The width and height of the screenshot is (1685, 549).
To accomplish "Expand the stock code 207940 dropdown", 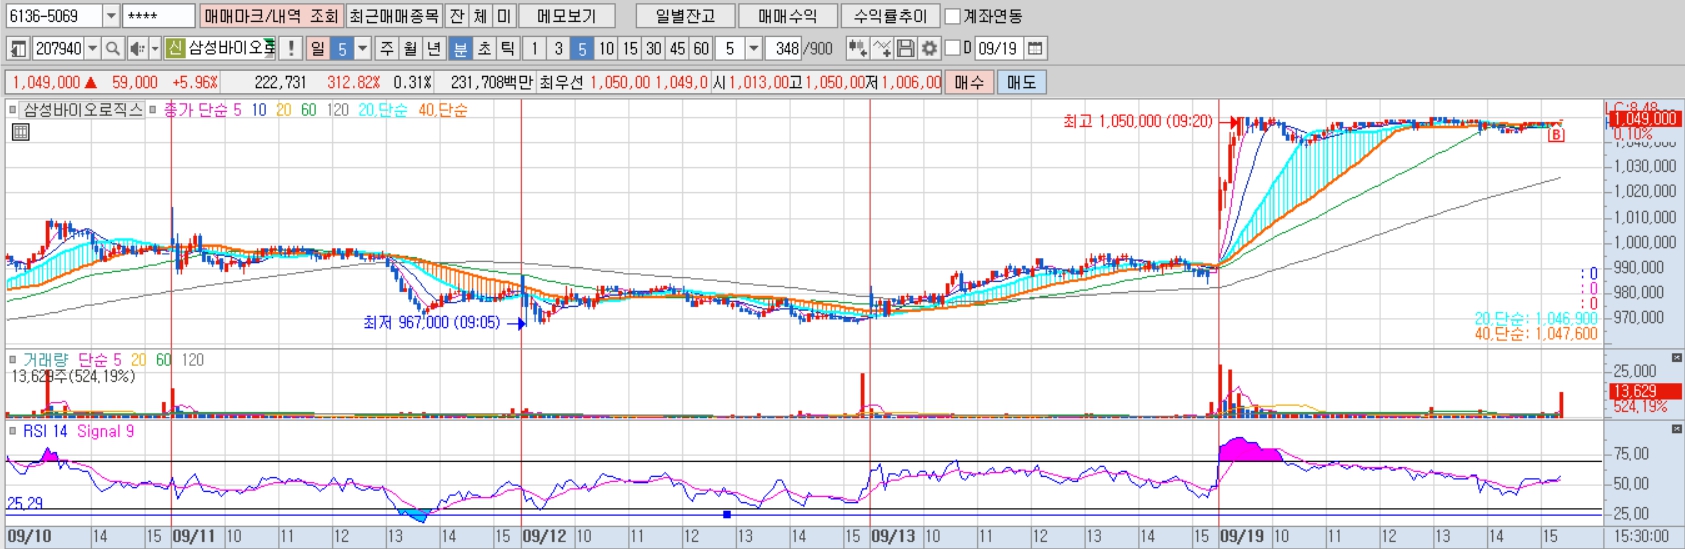I will (92, 48).
